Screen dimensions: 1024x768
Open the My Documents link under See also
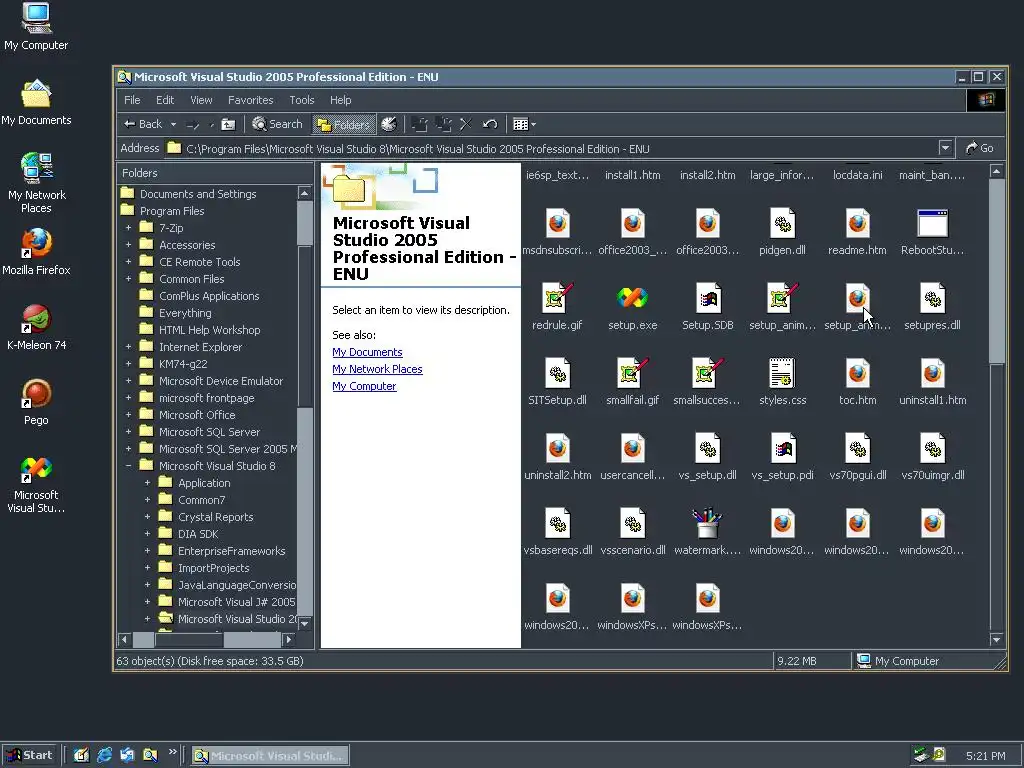(367, 352)
